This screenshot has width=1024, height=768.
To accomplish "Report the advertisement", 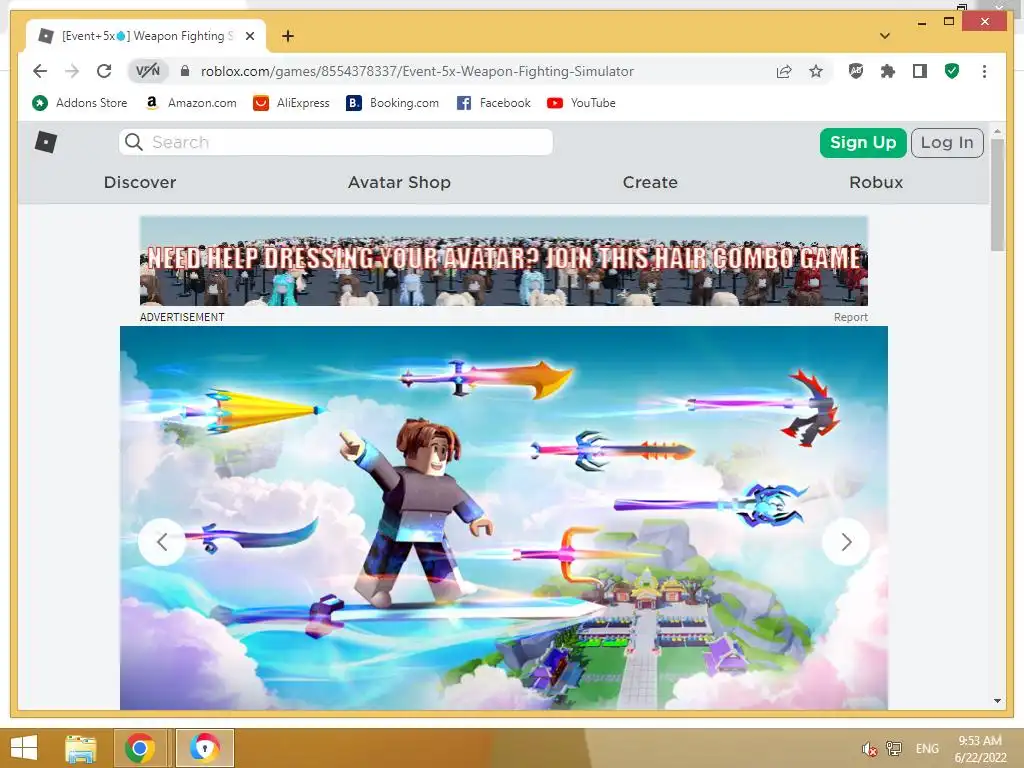I will [850, 317].
